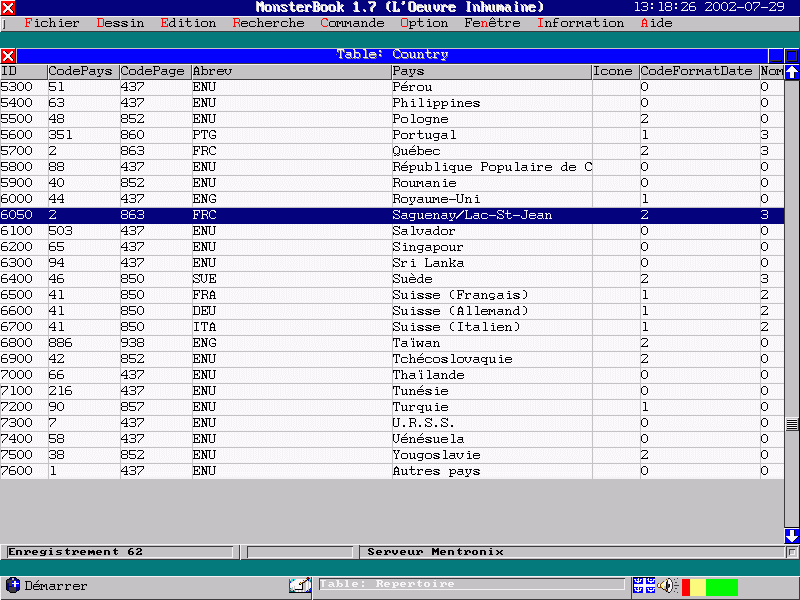Image resolution: width=800 pixels, height=600 pixels.
Task: Open the Recherche menu
Action: (x=268, y=23)
